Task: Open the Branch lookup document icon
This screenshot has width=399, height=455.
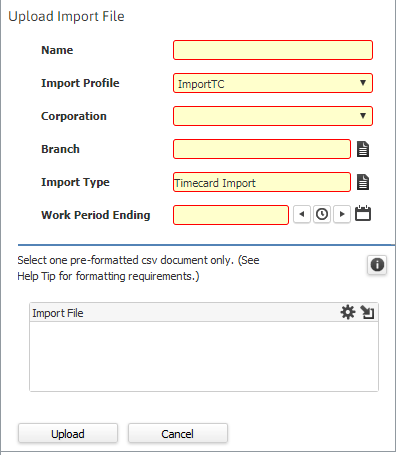Action: pos(363,149)
